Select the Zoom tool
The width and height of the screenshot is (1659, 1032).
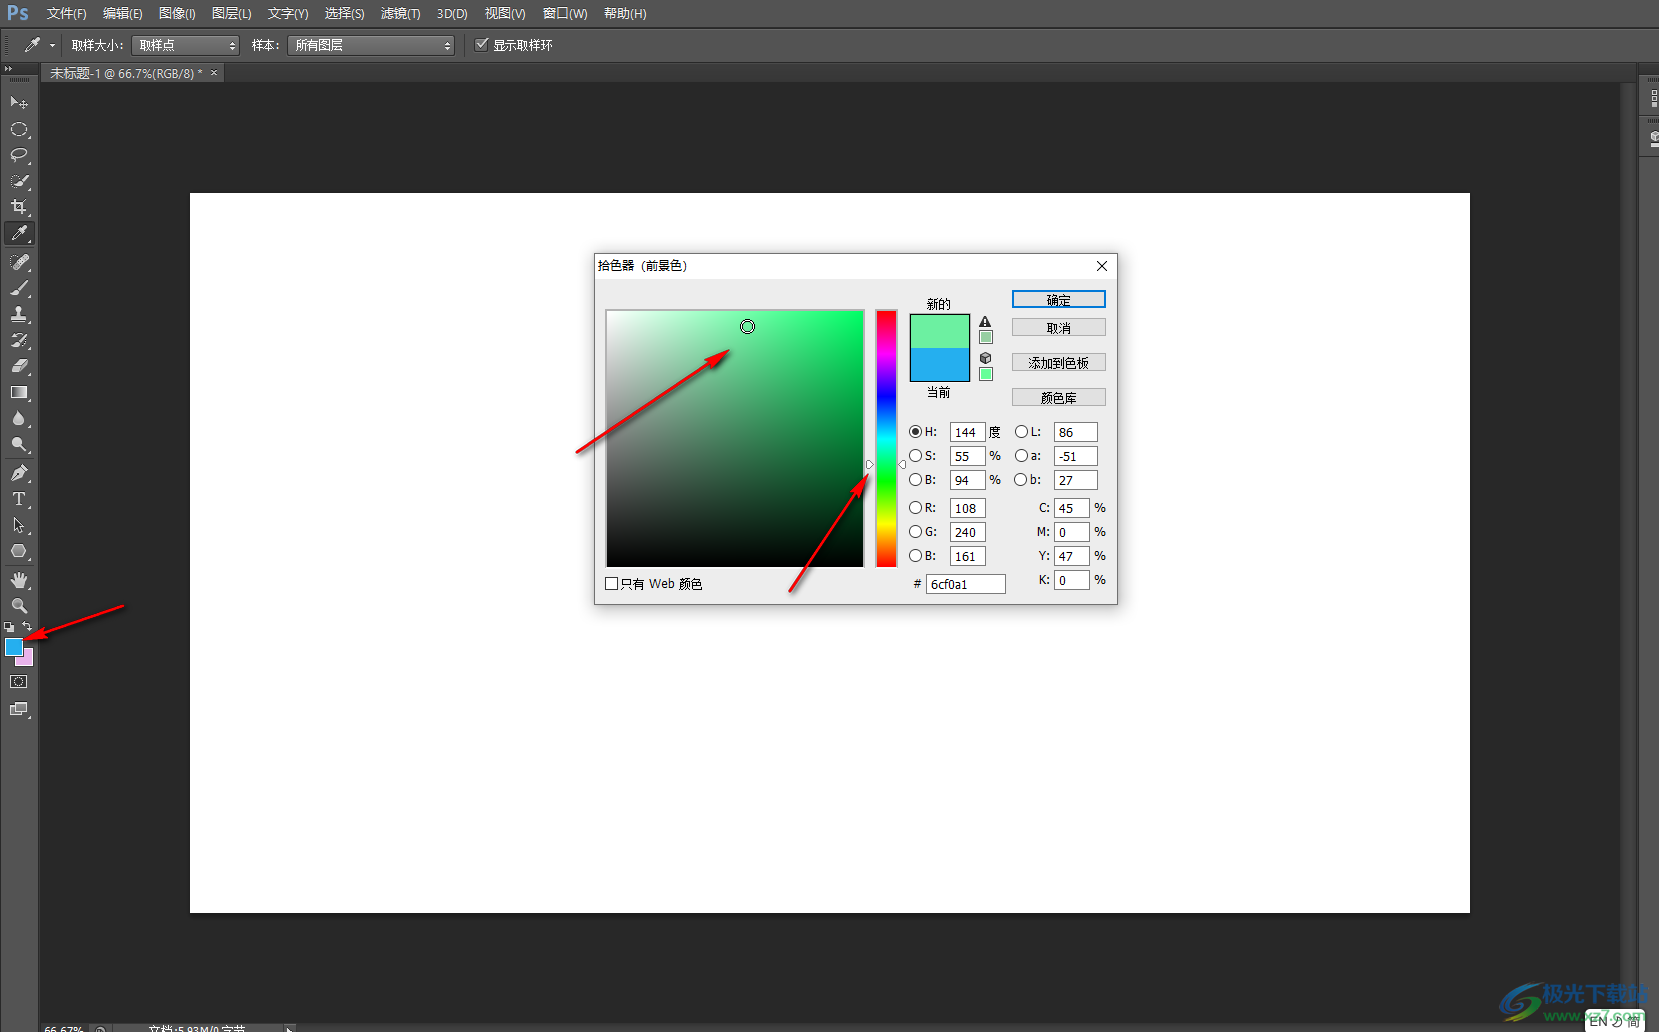(x=19, y=606)
